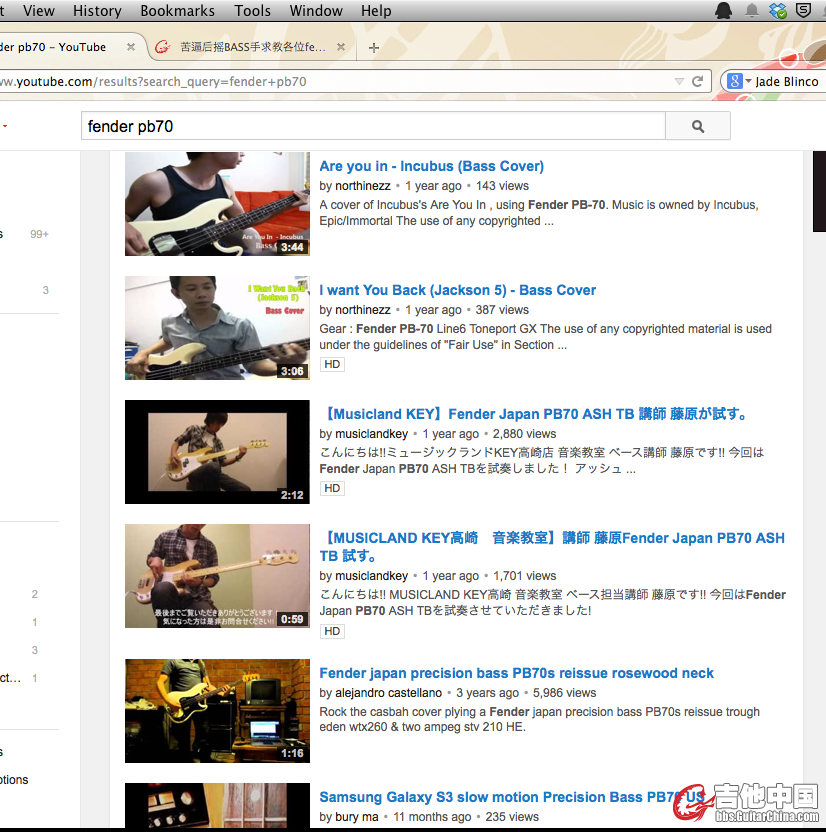
Task: Open the notification bell in menu bar
Action: coord(751,11)
